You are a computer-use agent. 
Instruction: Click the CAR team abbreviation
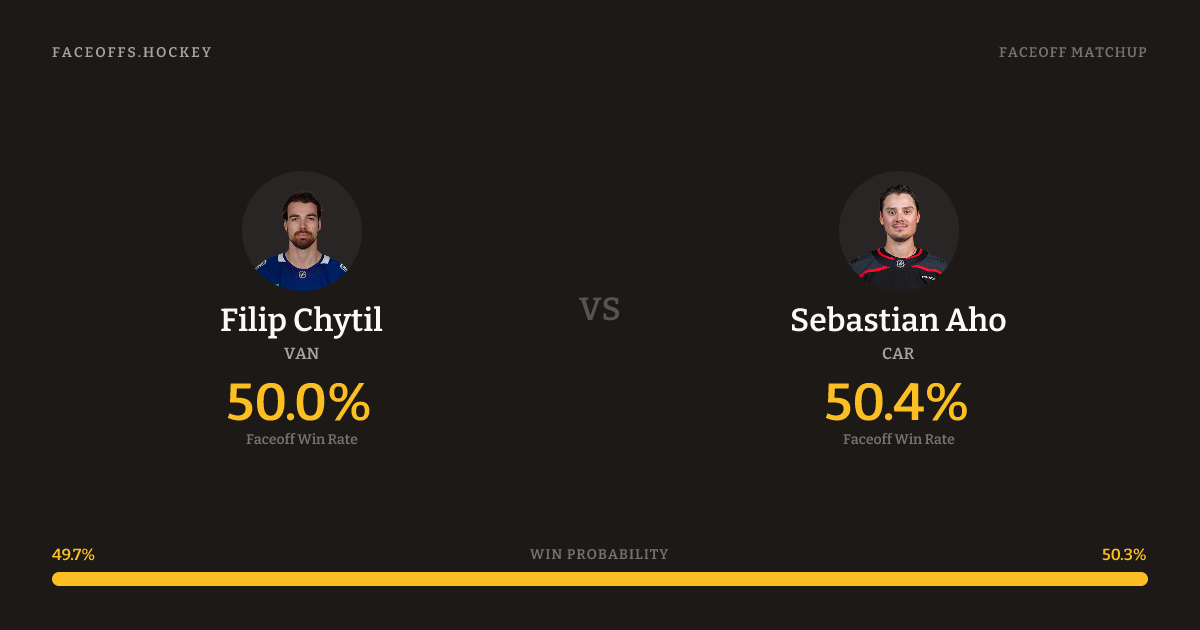pyautogui.click(x=898, y=354)
